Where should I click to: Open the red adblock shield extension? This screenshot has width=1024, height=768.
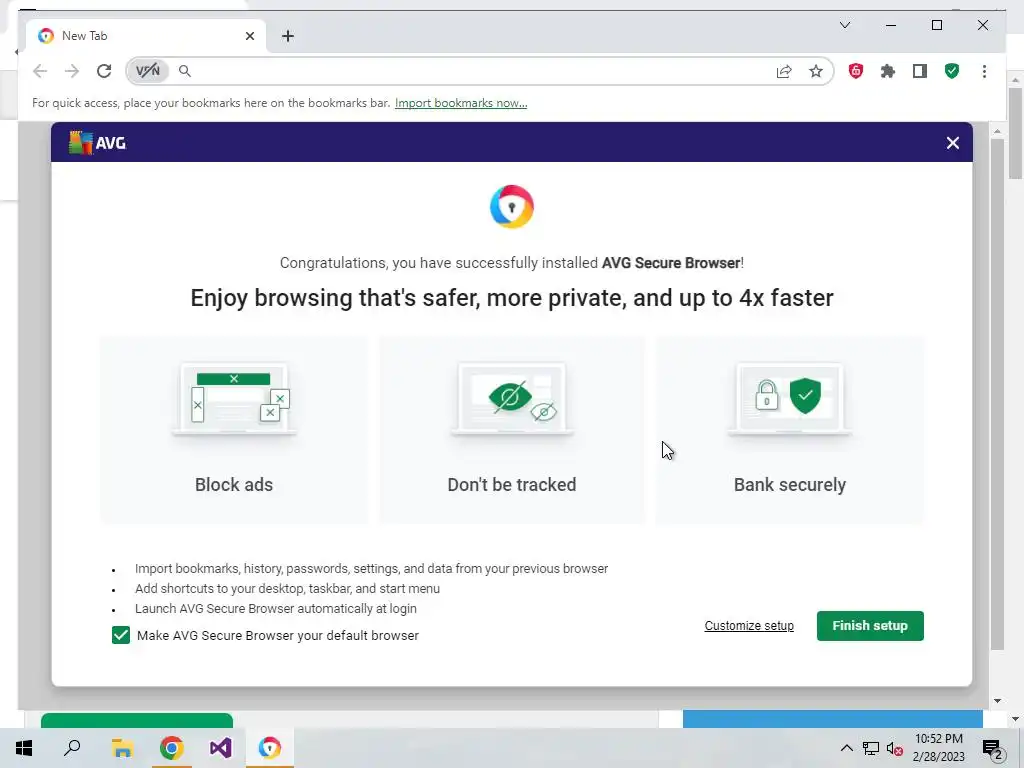(856, 71)
